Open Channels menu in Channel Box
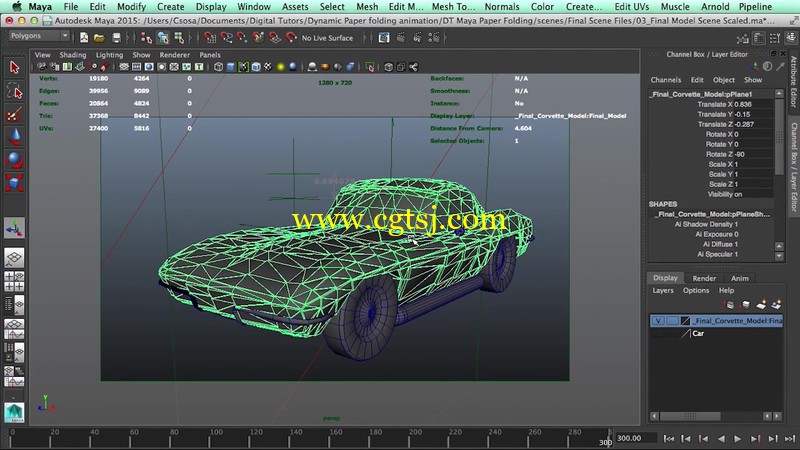The height and width of the screenshot is (450, 800). coord(665,80)
